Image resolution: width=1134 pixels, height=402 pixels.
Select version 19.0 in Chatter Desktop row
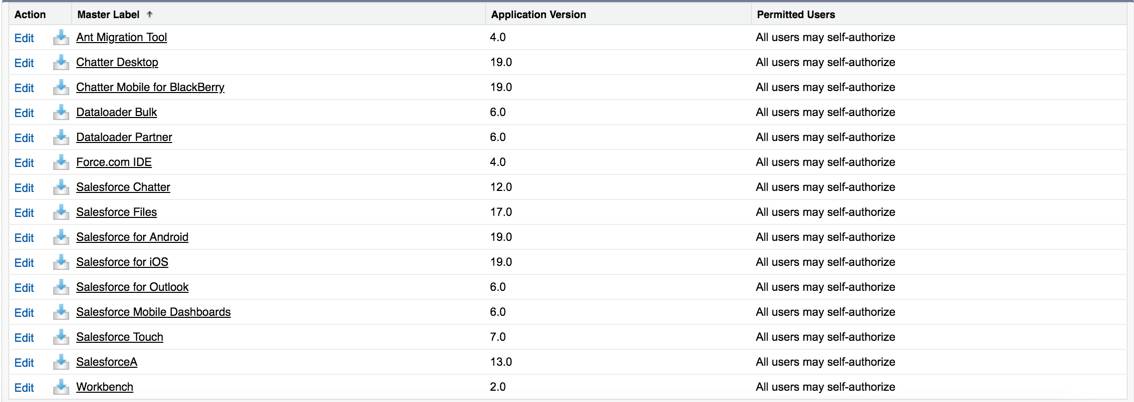tap(501, 62)
